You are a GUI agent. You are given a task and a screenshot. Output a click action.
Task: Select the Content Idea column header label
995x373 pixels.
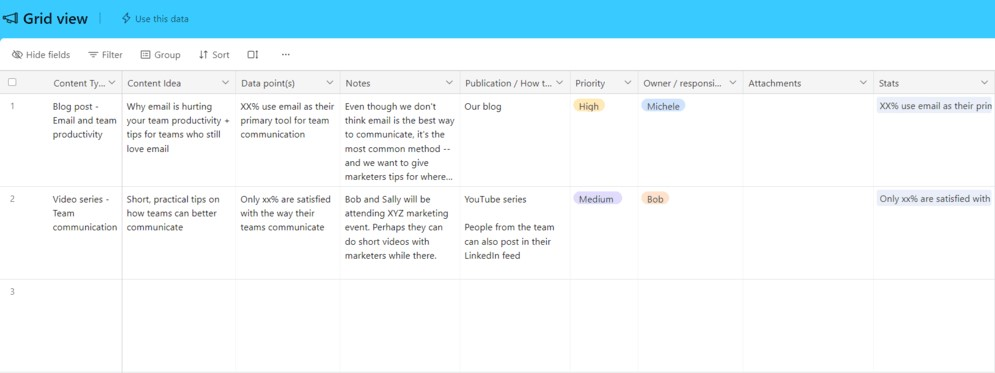[x=154, y=83]
